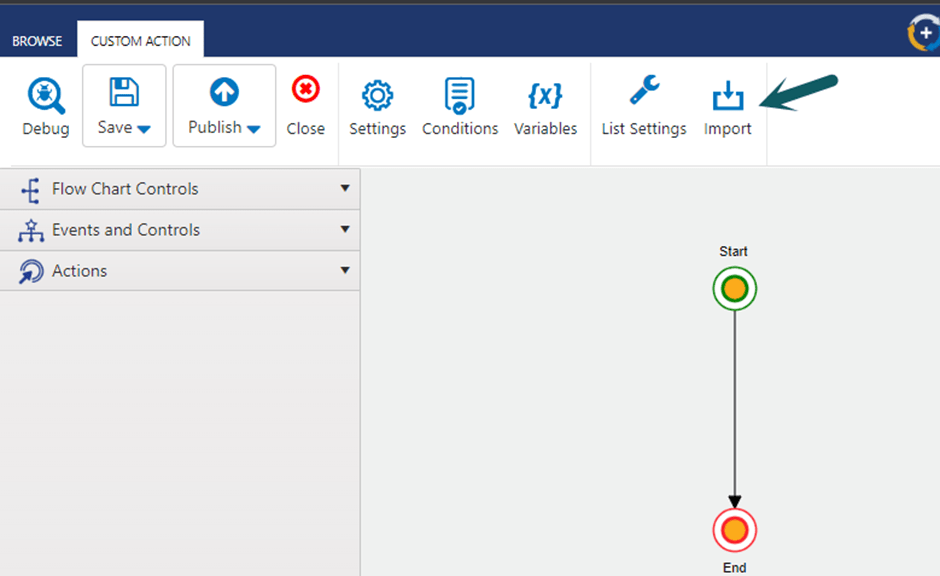Switch to the BROWSE tab
Image resolution: width=940 pixels, height=576 pixels.
37,41
